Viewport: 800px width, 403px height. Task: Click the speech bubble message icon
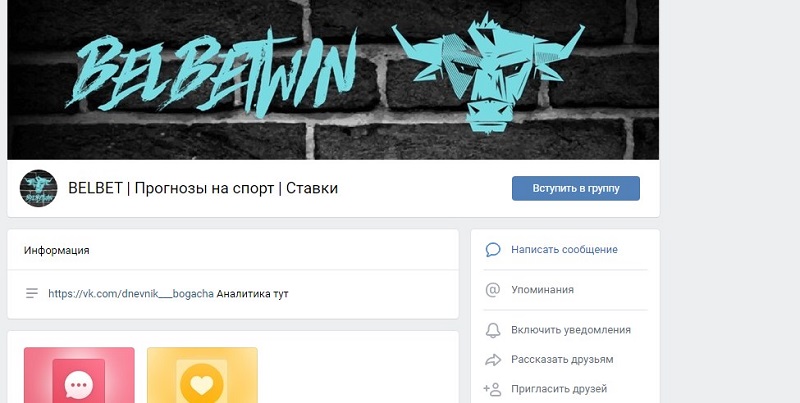coord(493,249)
